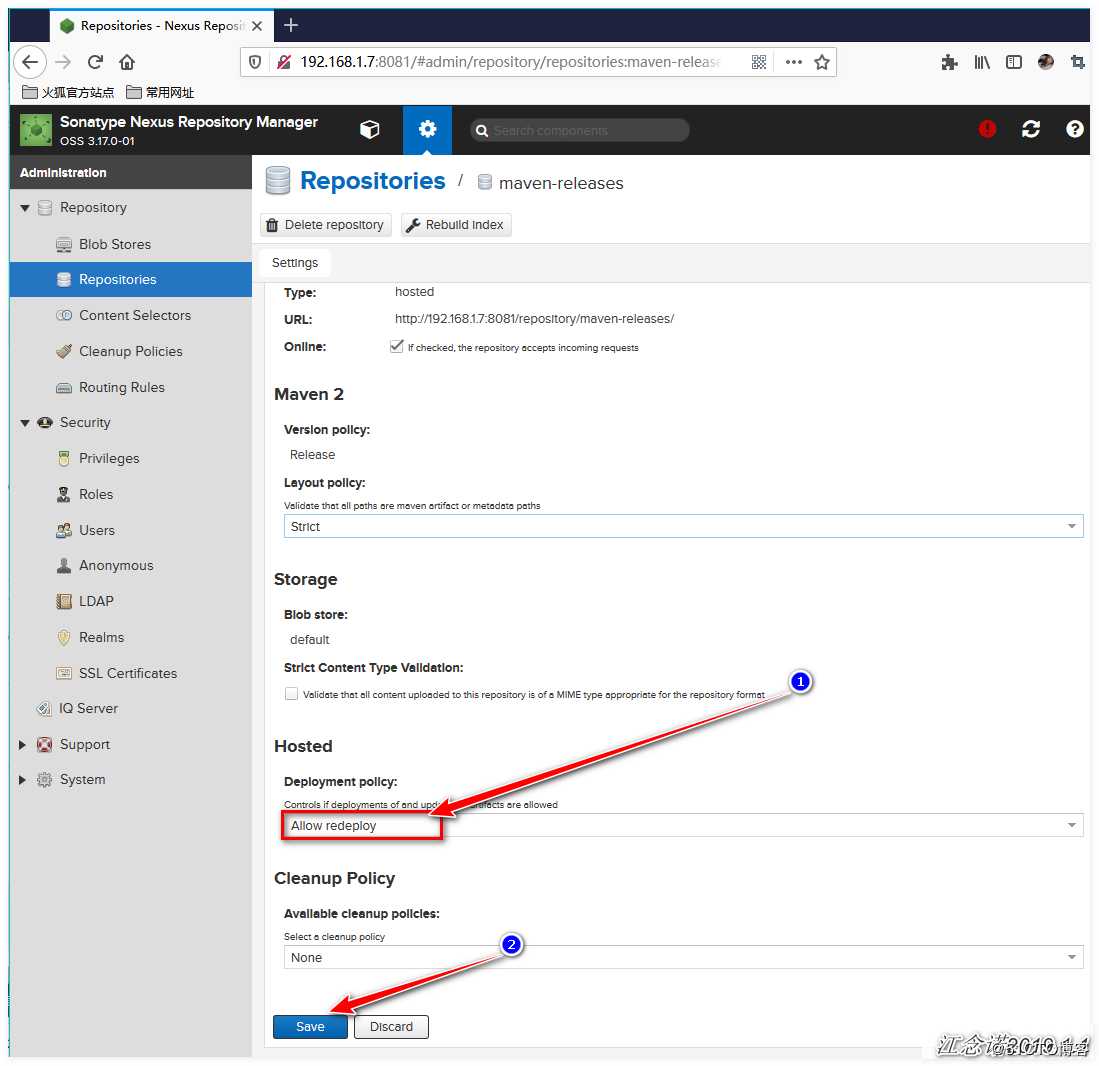Open LDAP under Security
This screenshot has width=1099, height=1066.
pyautogui.click(x=96, y=601)
